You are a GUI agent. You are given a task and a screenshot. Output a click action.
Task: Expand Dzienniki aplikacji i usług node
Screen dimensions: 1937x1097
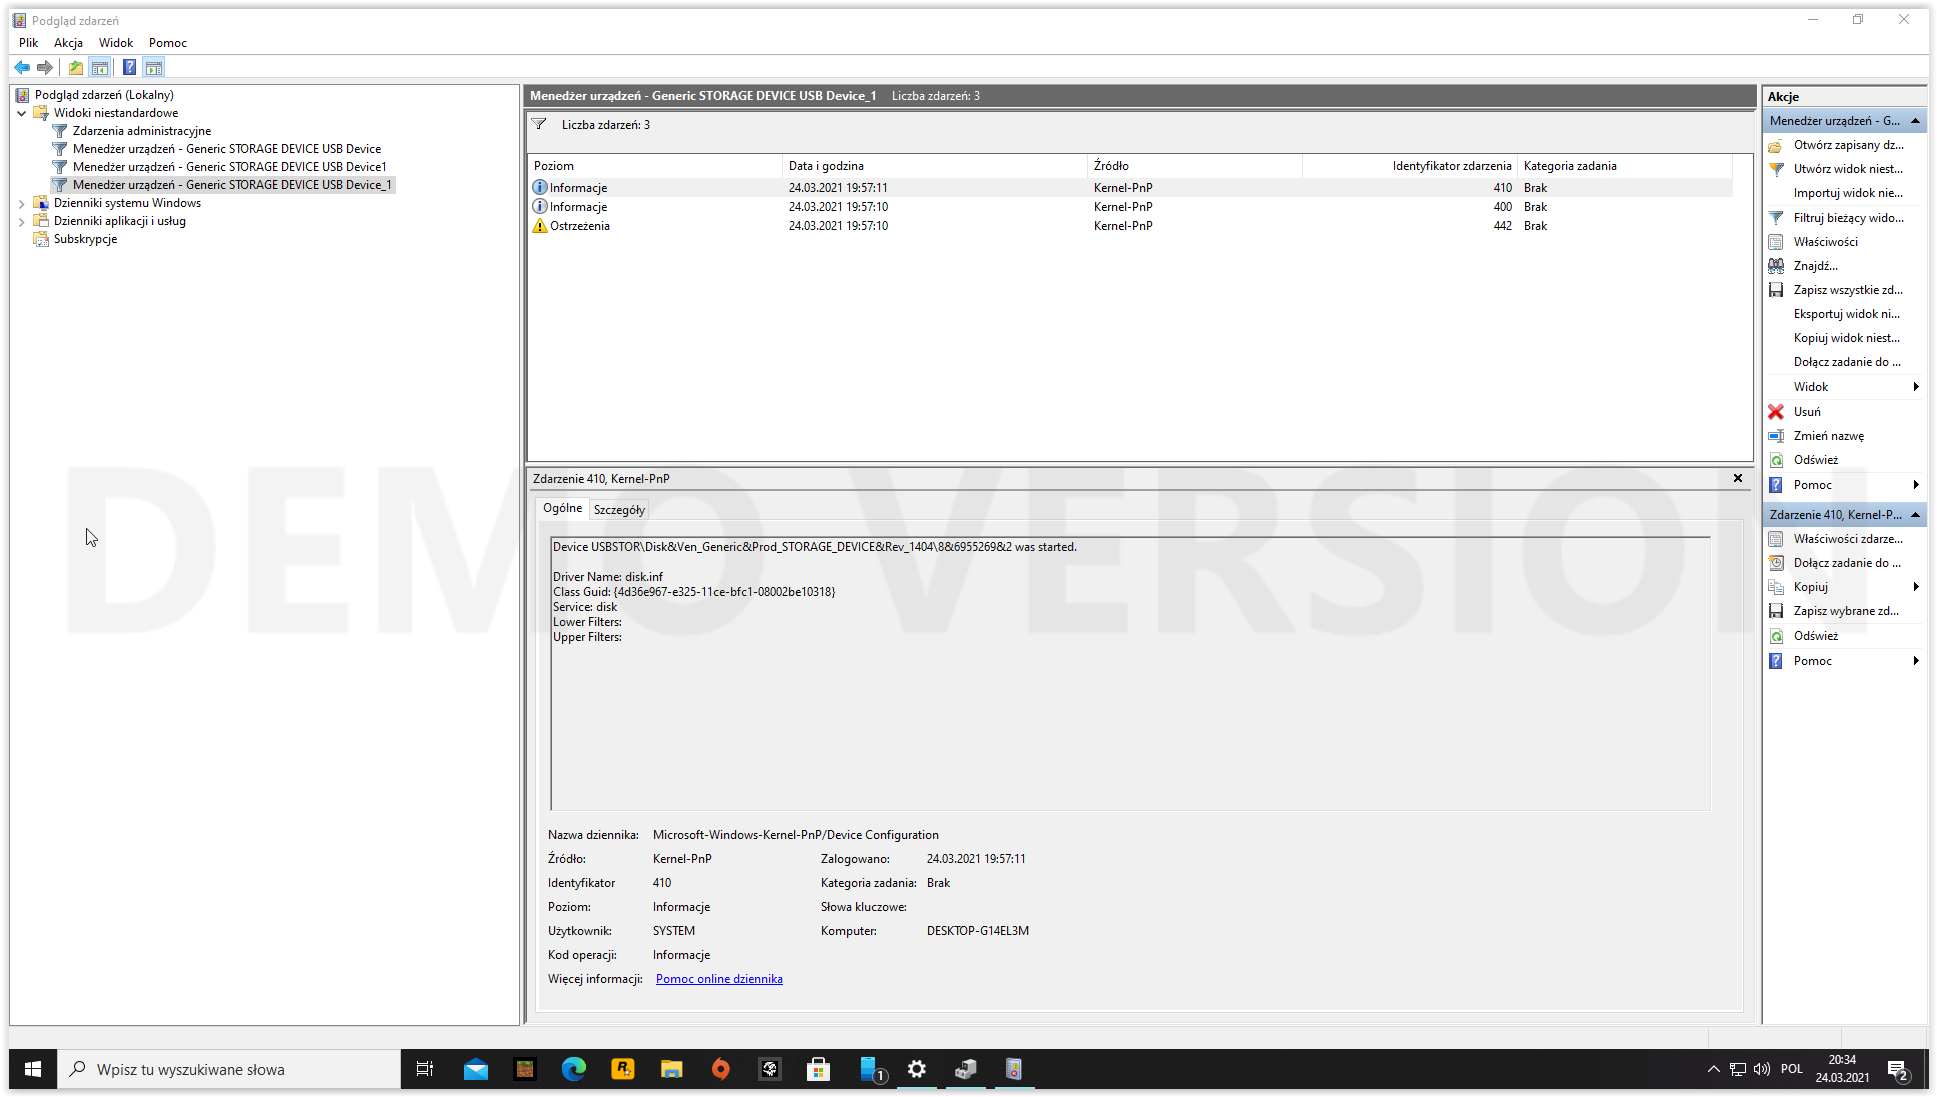22,221
